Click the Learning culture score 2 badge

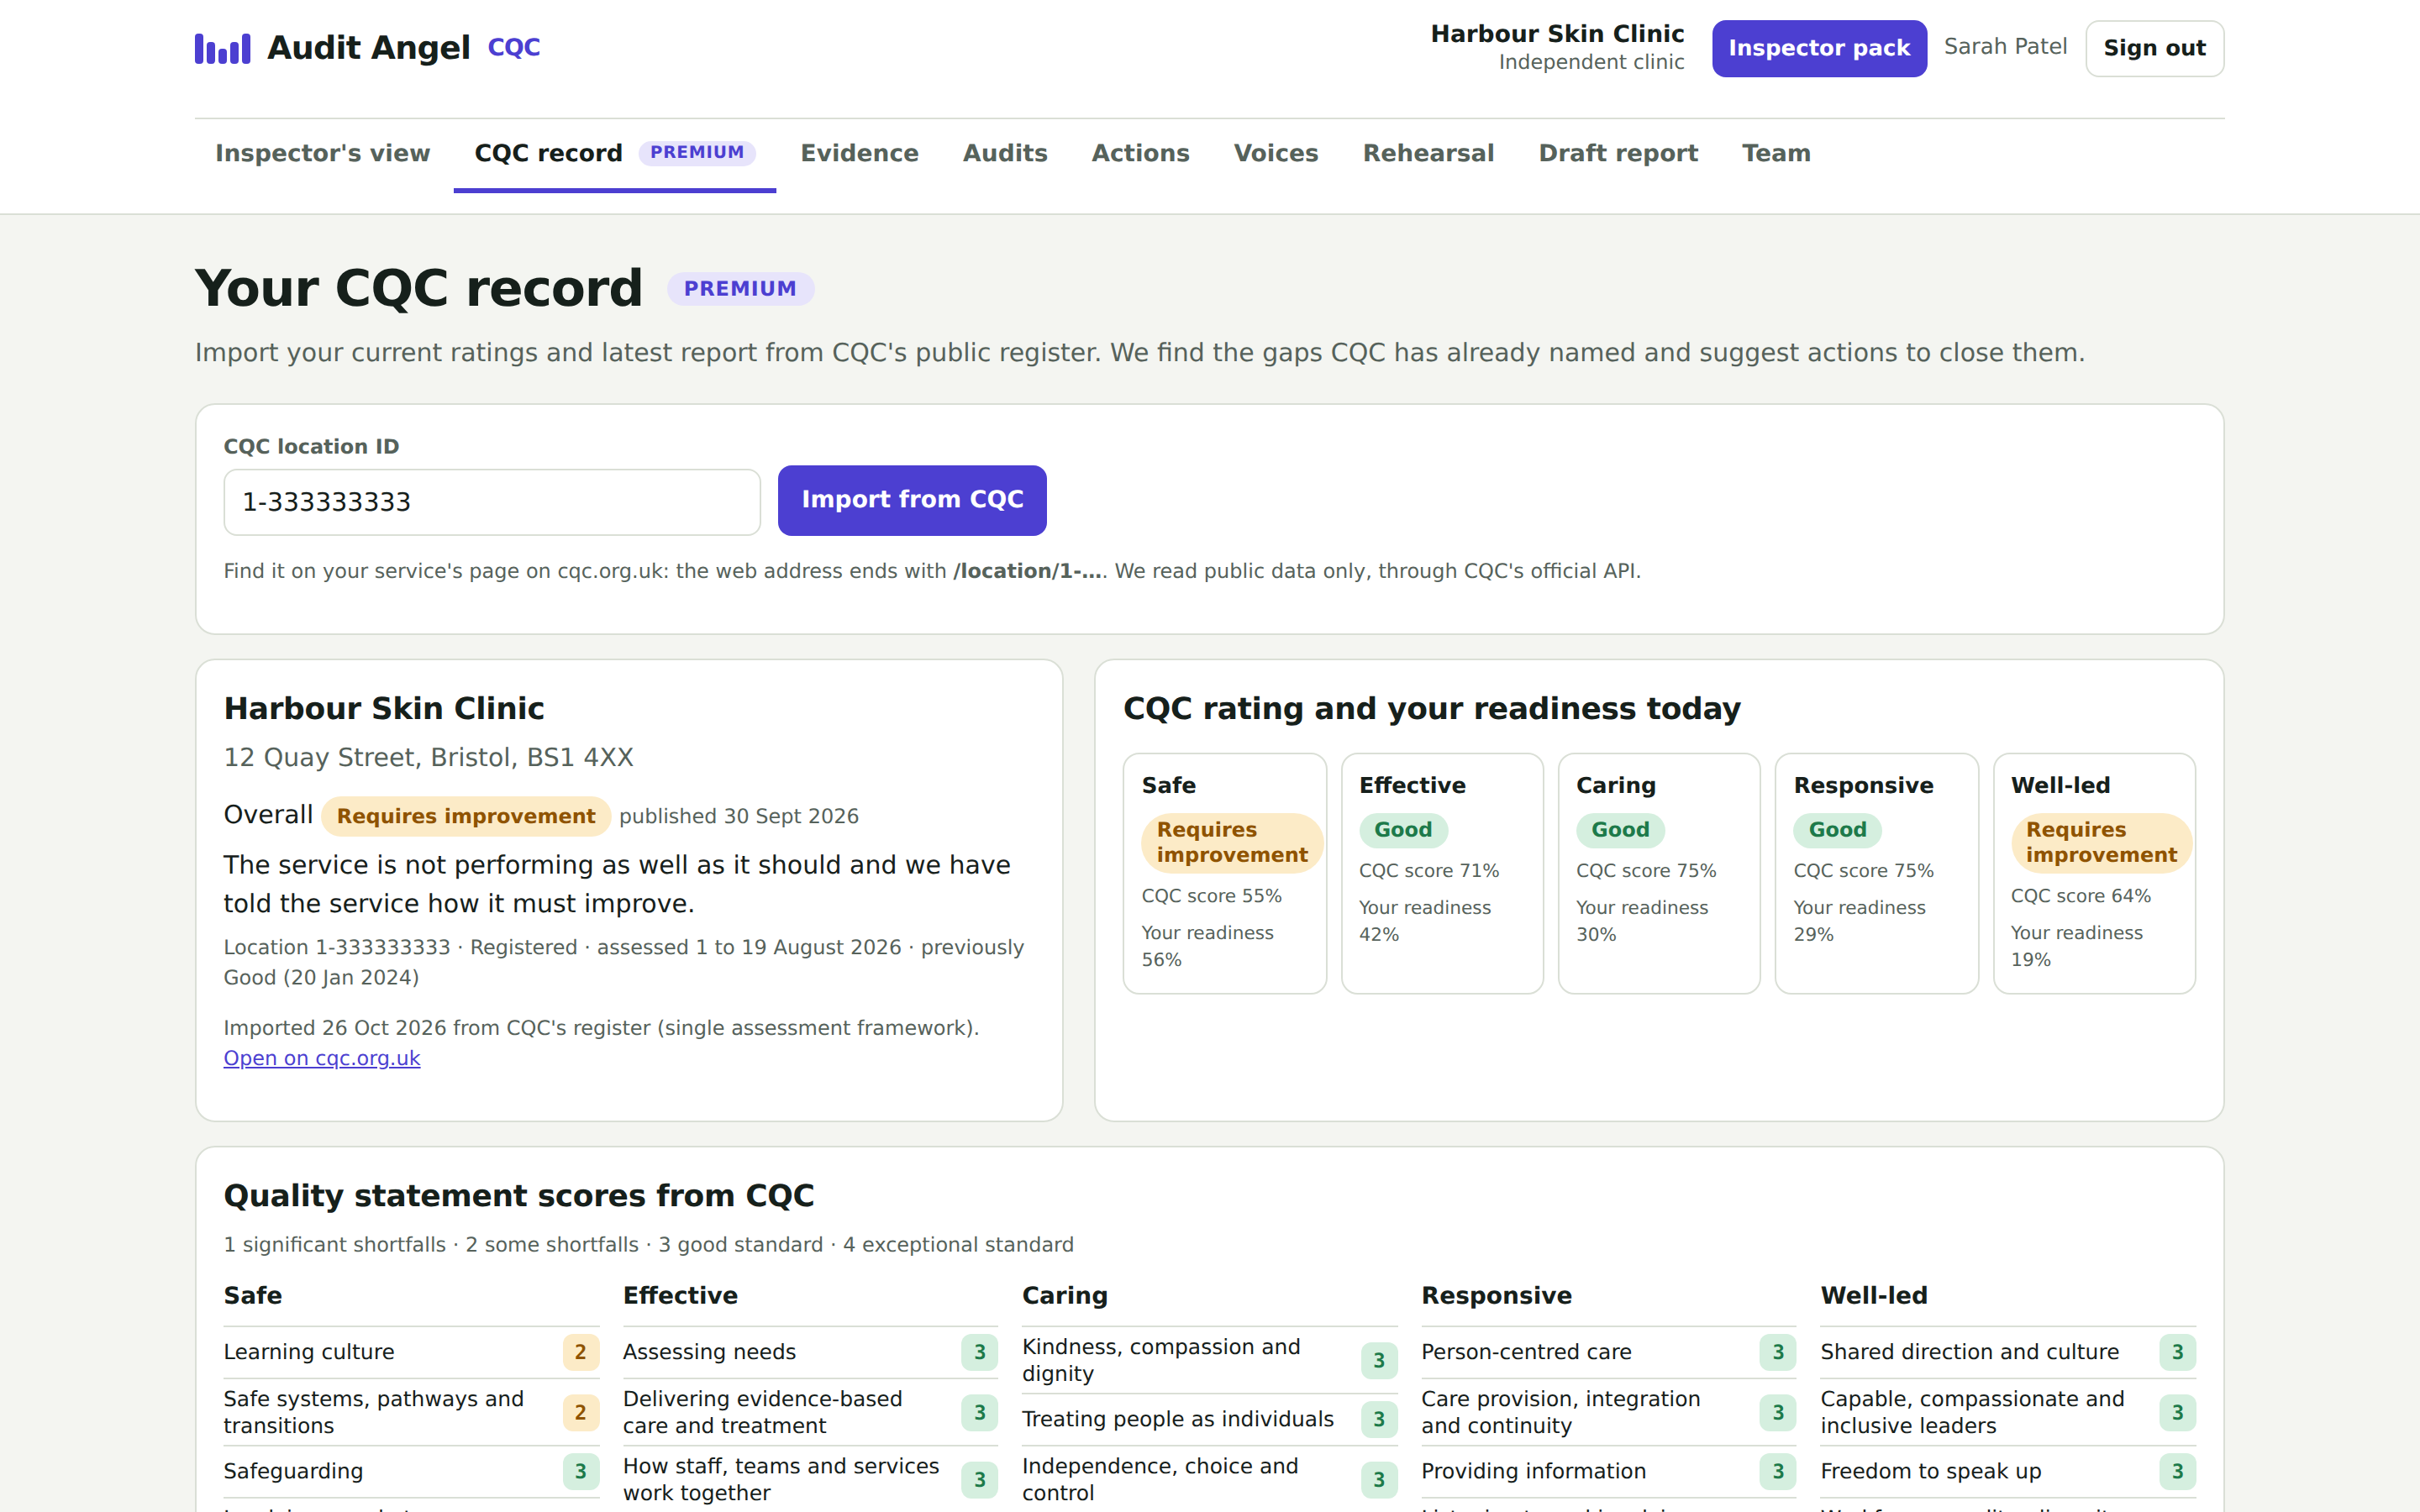[580, 1352]
